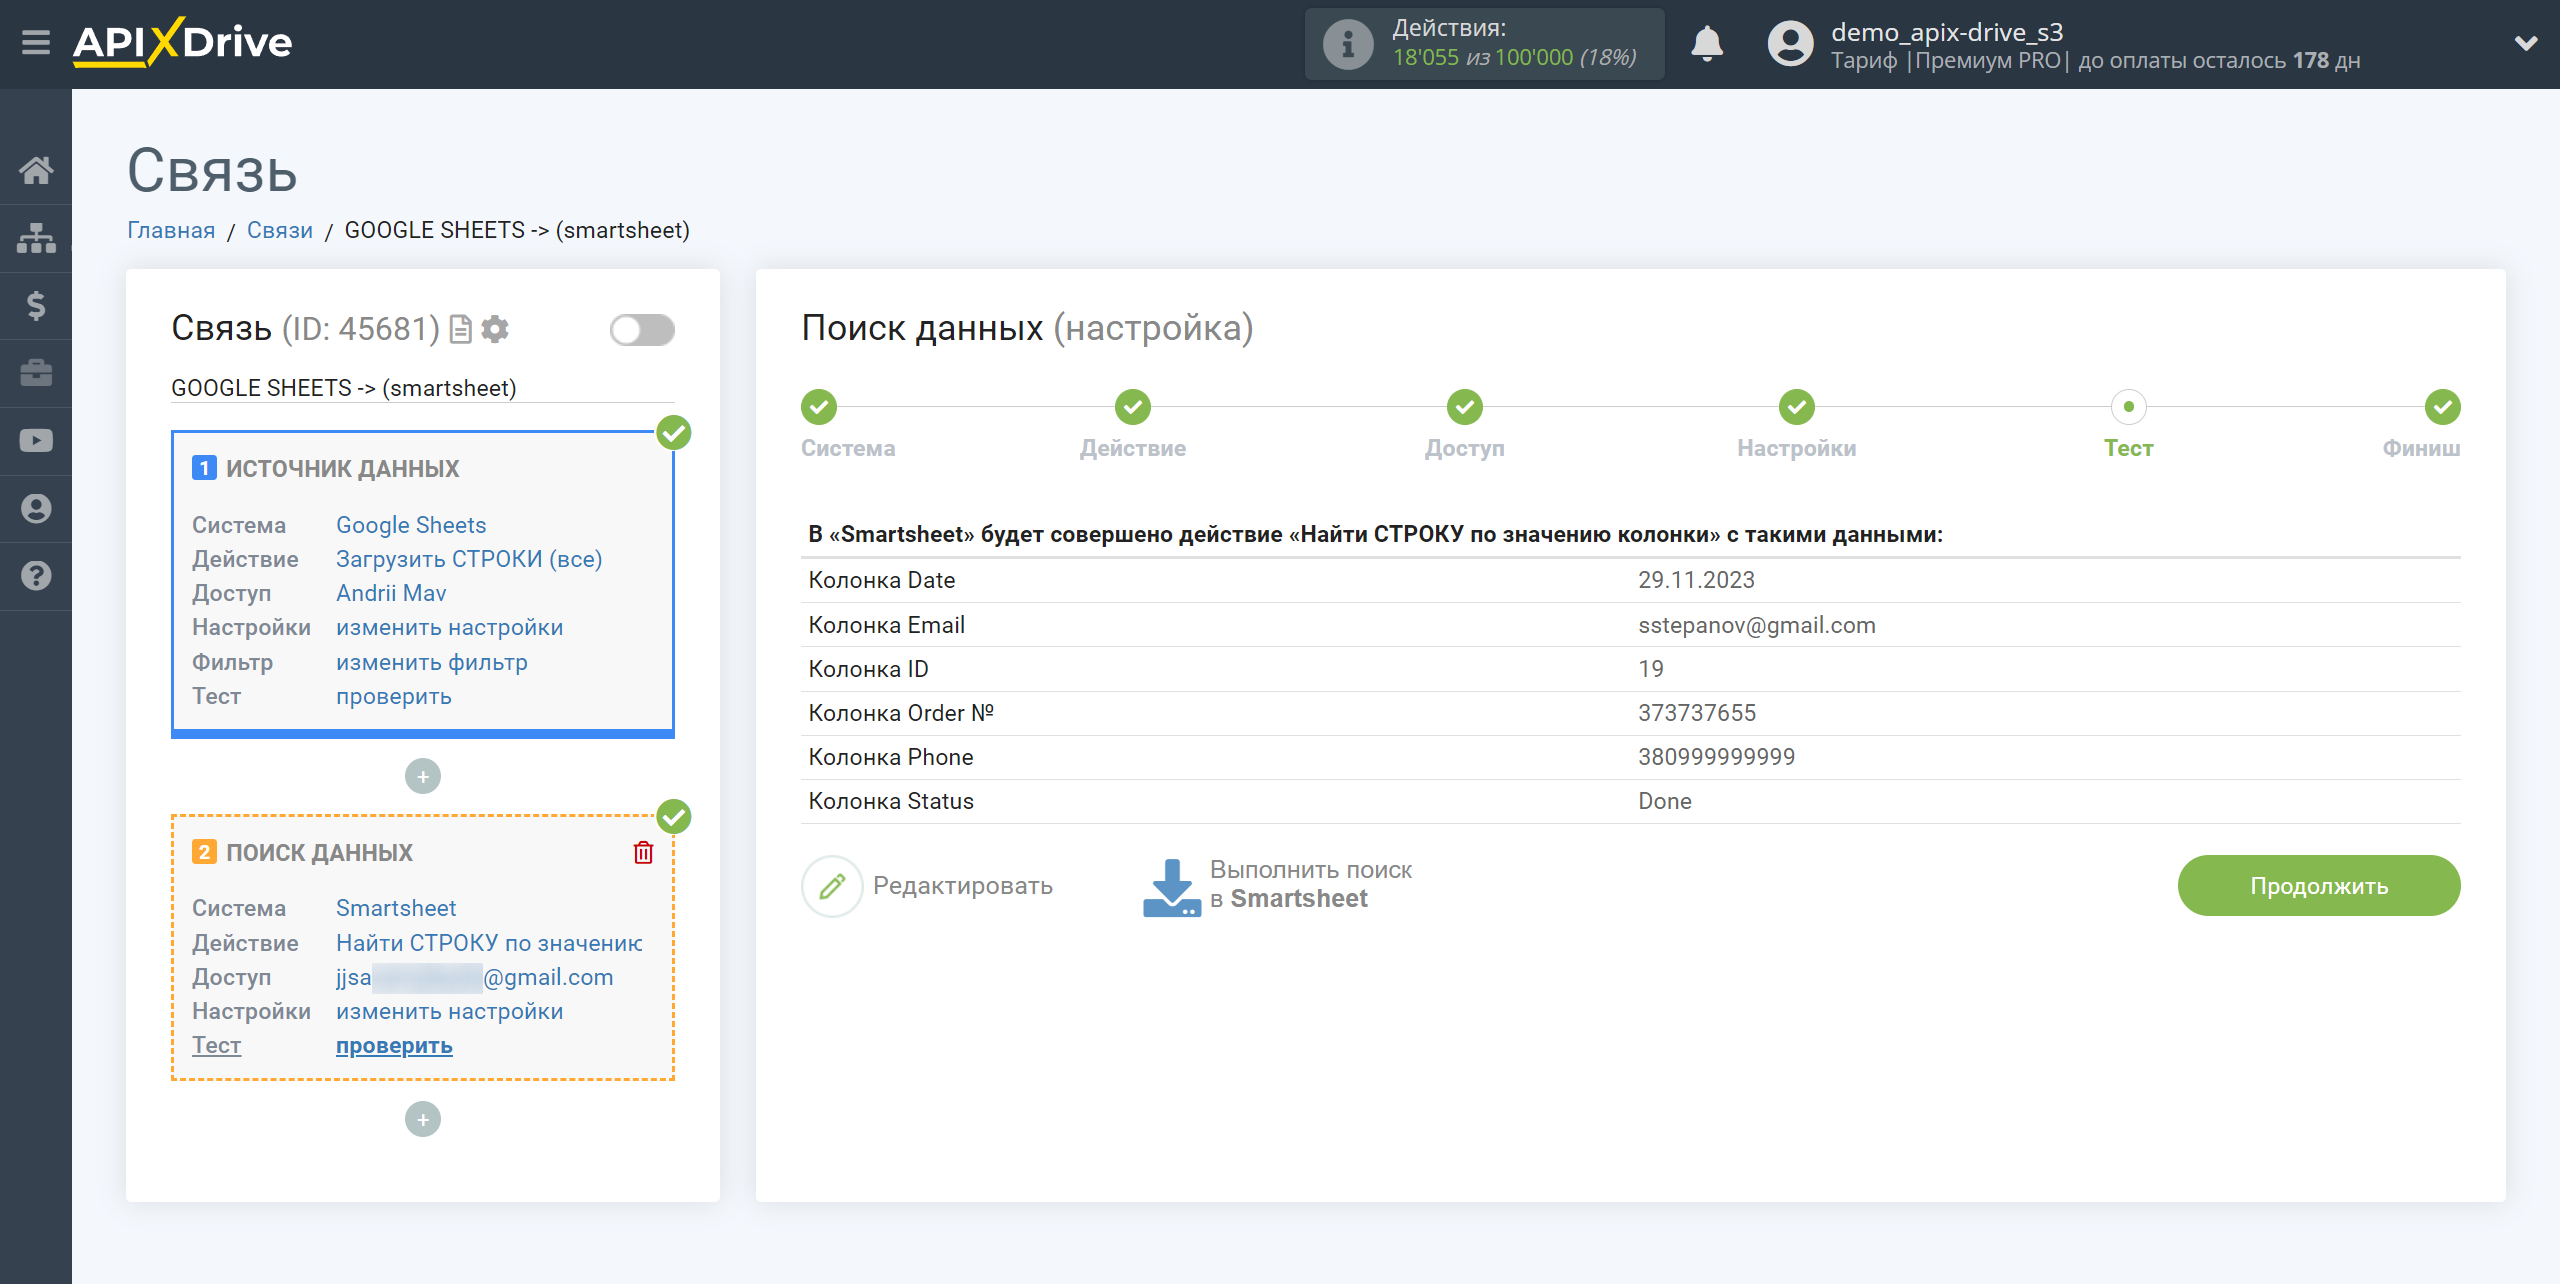Open the help question sidebar icon
The height and width of the screenshot is (1284, 2560).
(x=36, y=576)
